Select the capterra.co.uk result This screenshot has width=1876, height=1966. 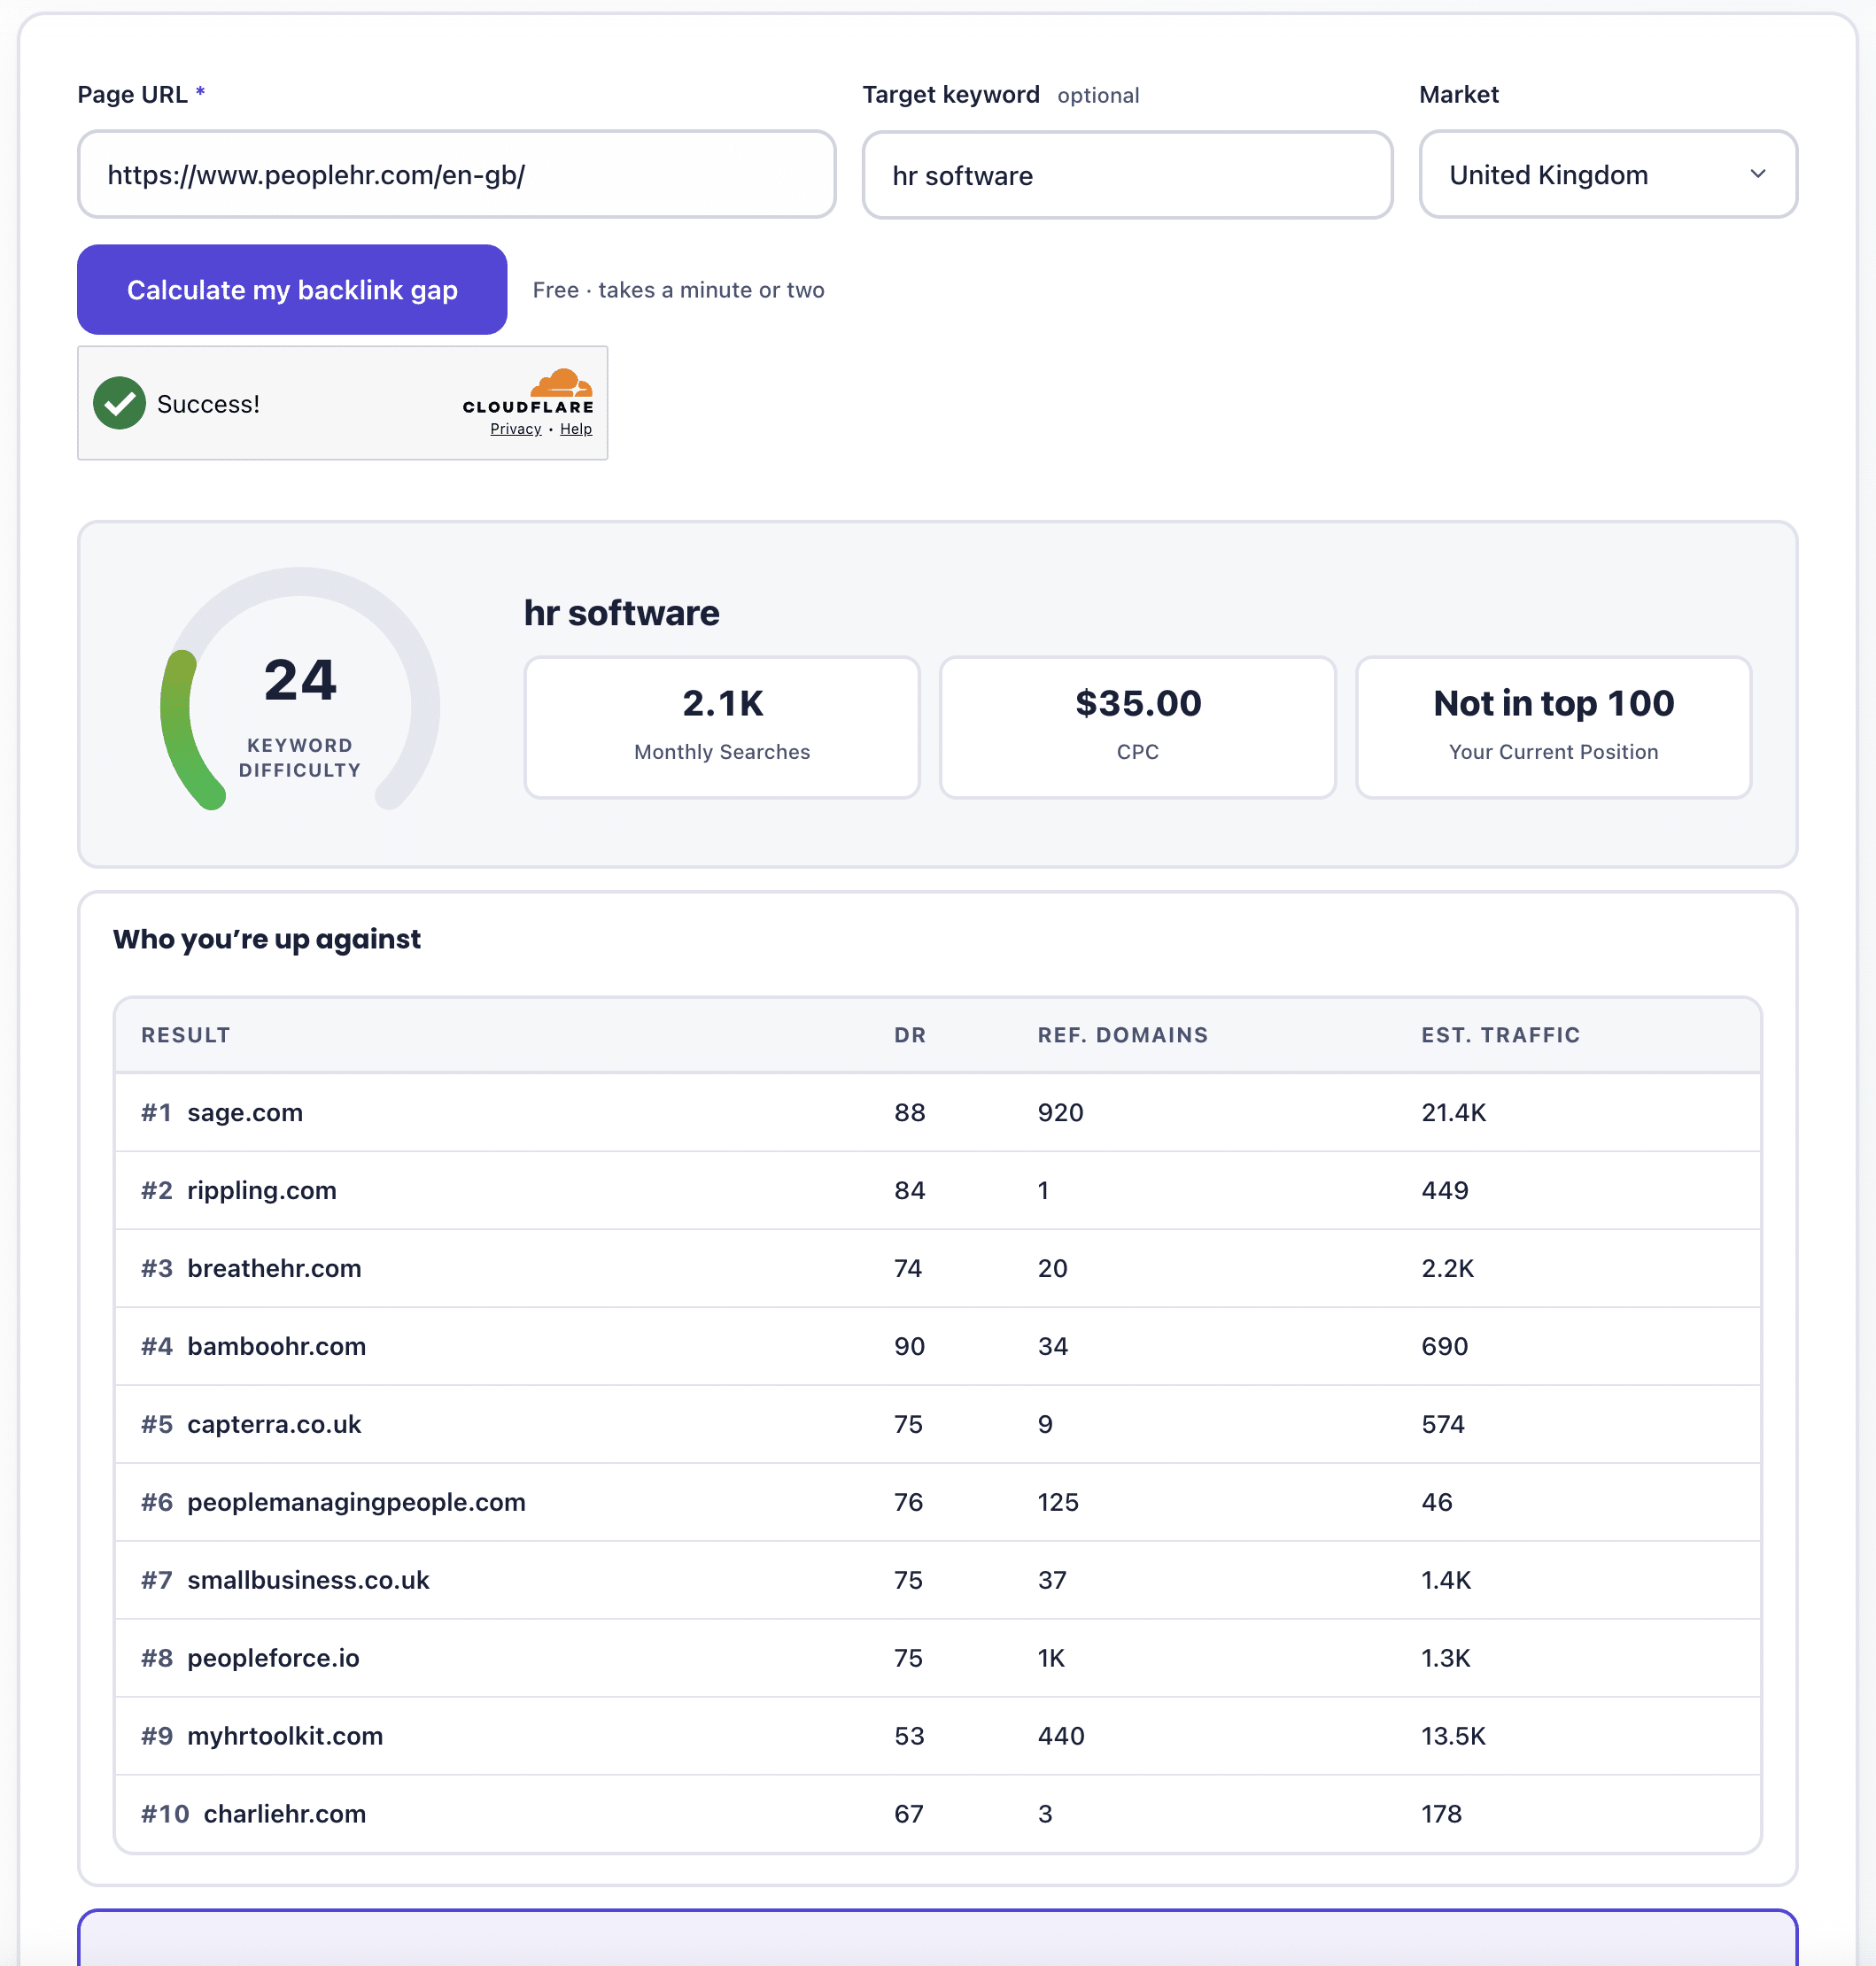[938, 1424]
